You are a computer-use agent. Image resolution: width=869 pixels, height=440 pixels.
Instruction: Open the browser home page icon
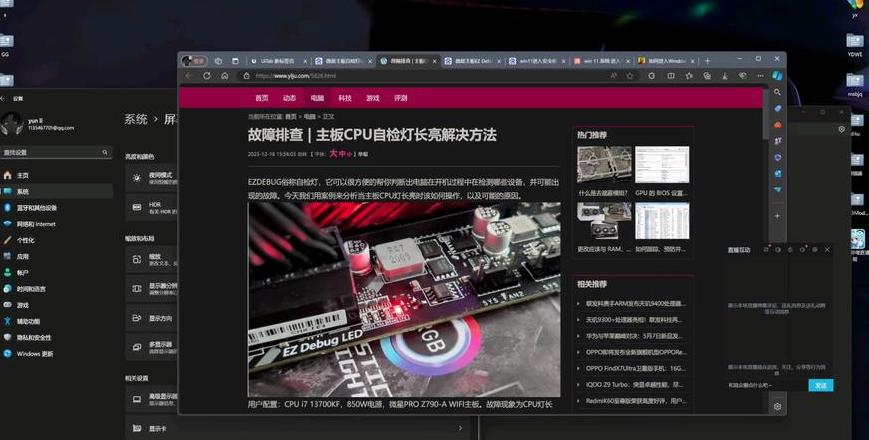[224, 76]
